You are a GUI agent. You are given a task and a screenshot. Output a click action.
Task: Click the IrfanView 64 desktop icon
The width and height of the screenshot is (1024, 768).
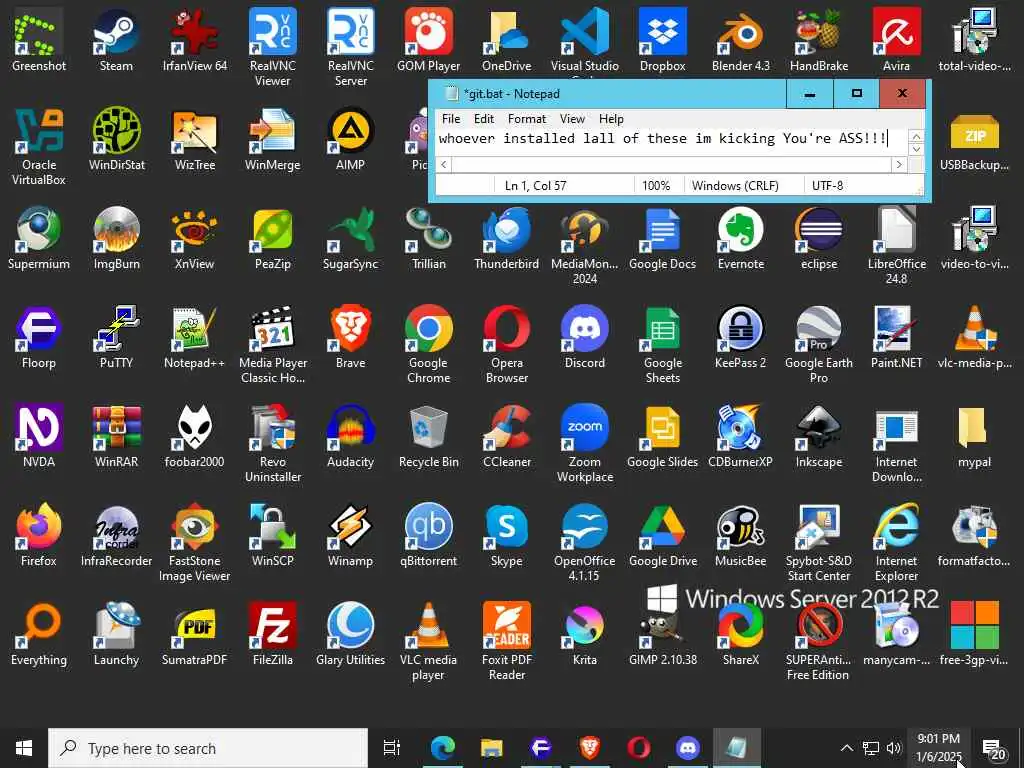coord(195,39)
